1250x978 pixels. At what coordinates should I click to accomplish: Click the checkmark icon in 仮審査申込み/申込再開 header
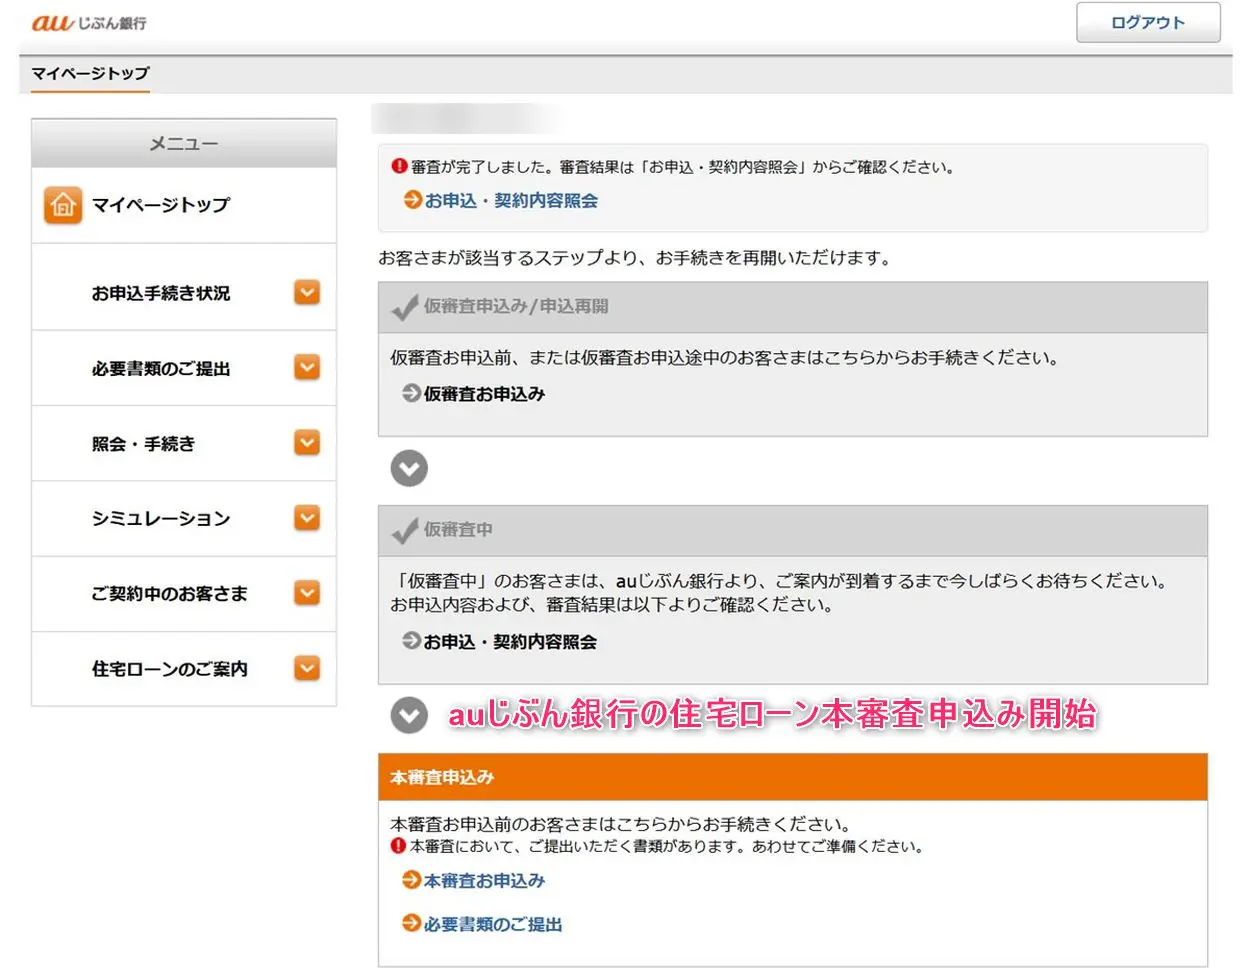click(x=405, y=307)
